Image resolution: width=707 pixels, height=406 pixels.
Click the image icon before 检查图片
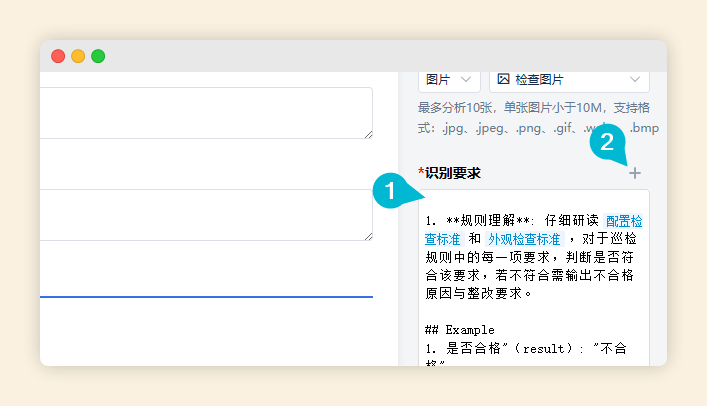503,79
